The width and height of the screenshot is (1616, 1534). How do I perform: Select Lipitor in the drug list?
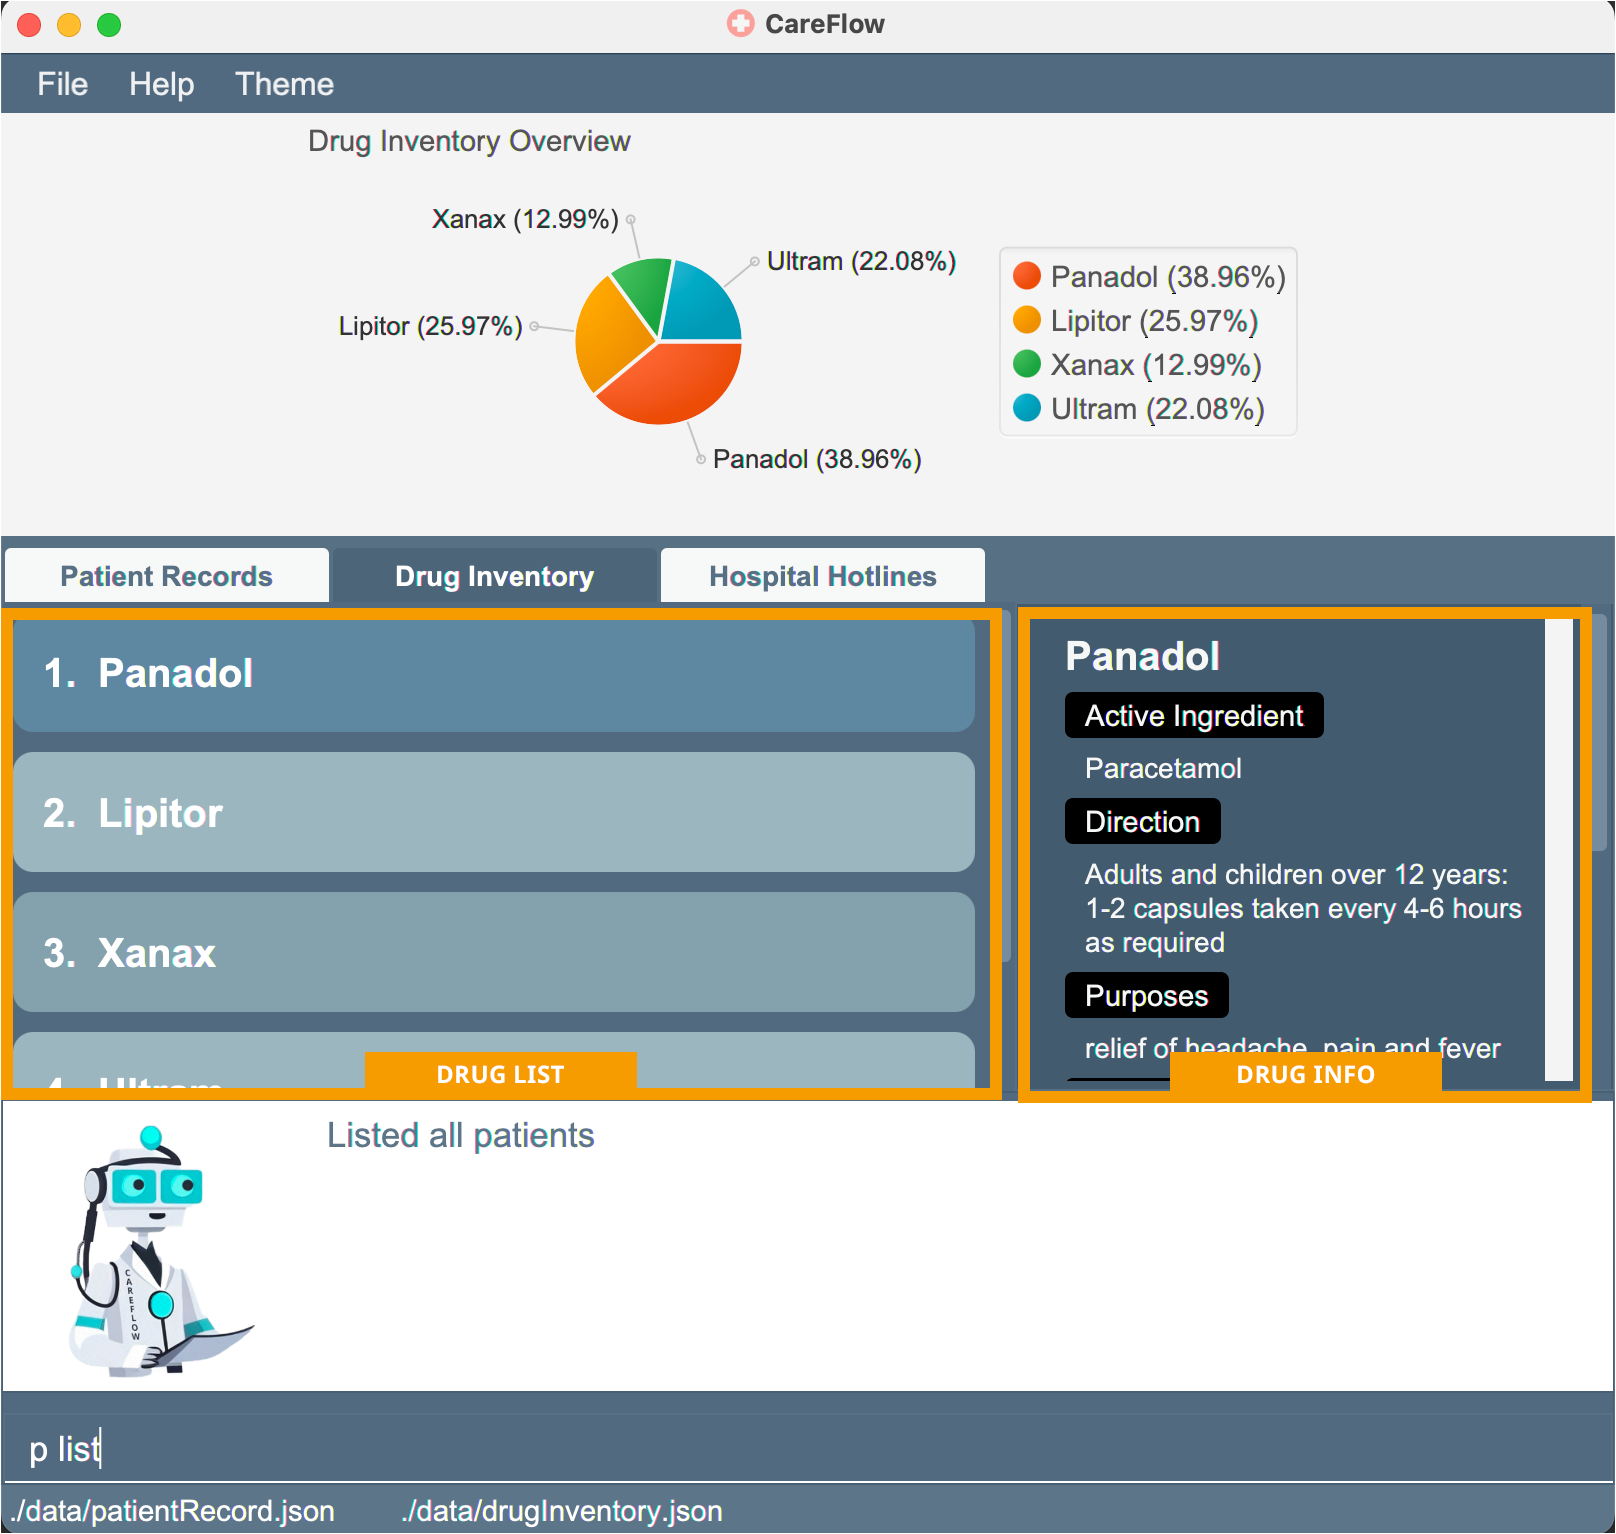pos(494,812)
